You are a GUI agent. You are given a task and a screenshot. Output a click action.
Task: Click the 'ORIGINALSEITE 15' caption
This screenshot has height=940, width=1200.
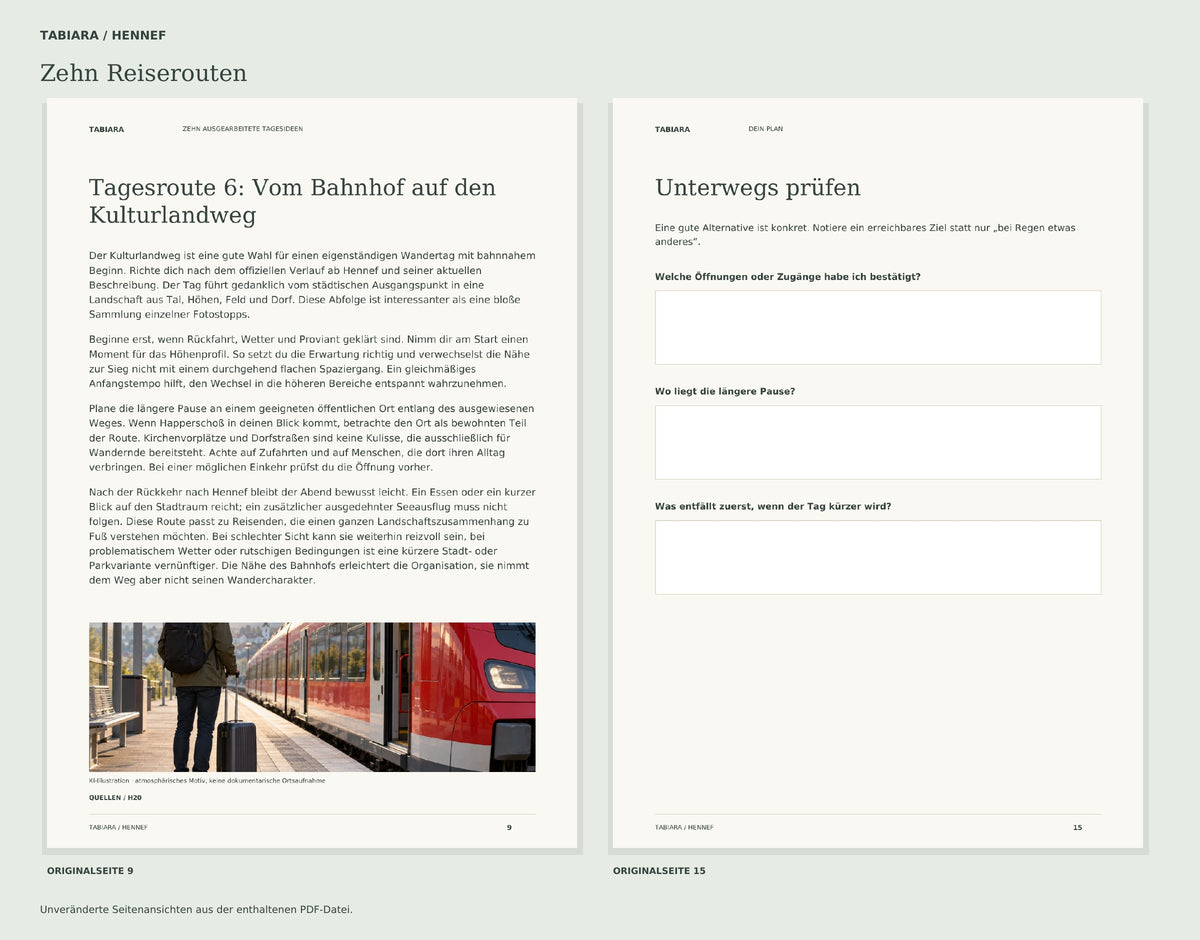tap(659, 871)
